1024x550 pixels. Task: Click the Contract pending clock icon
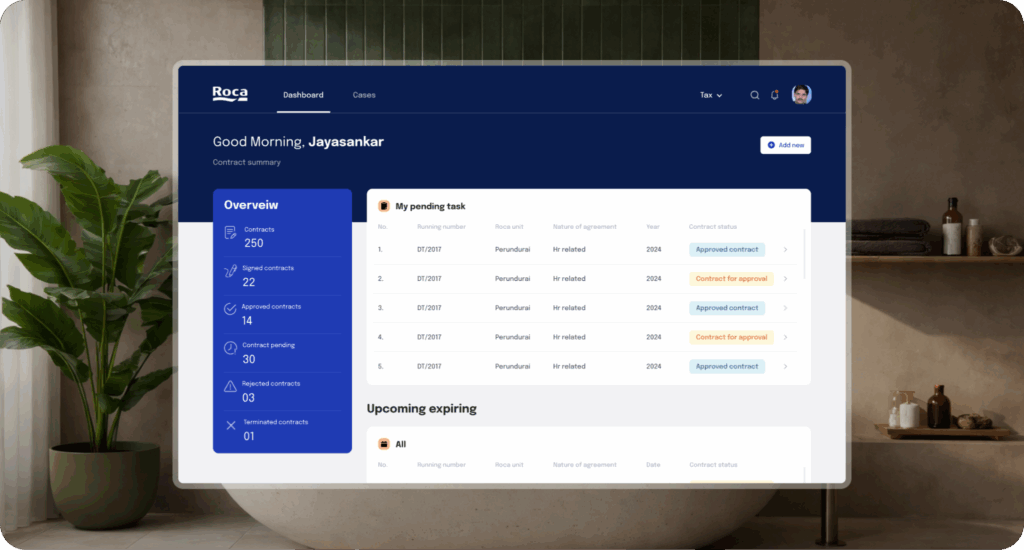point(230,348)
